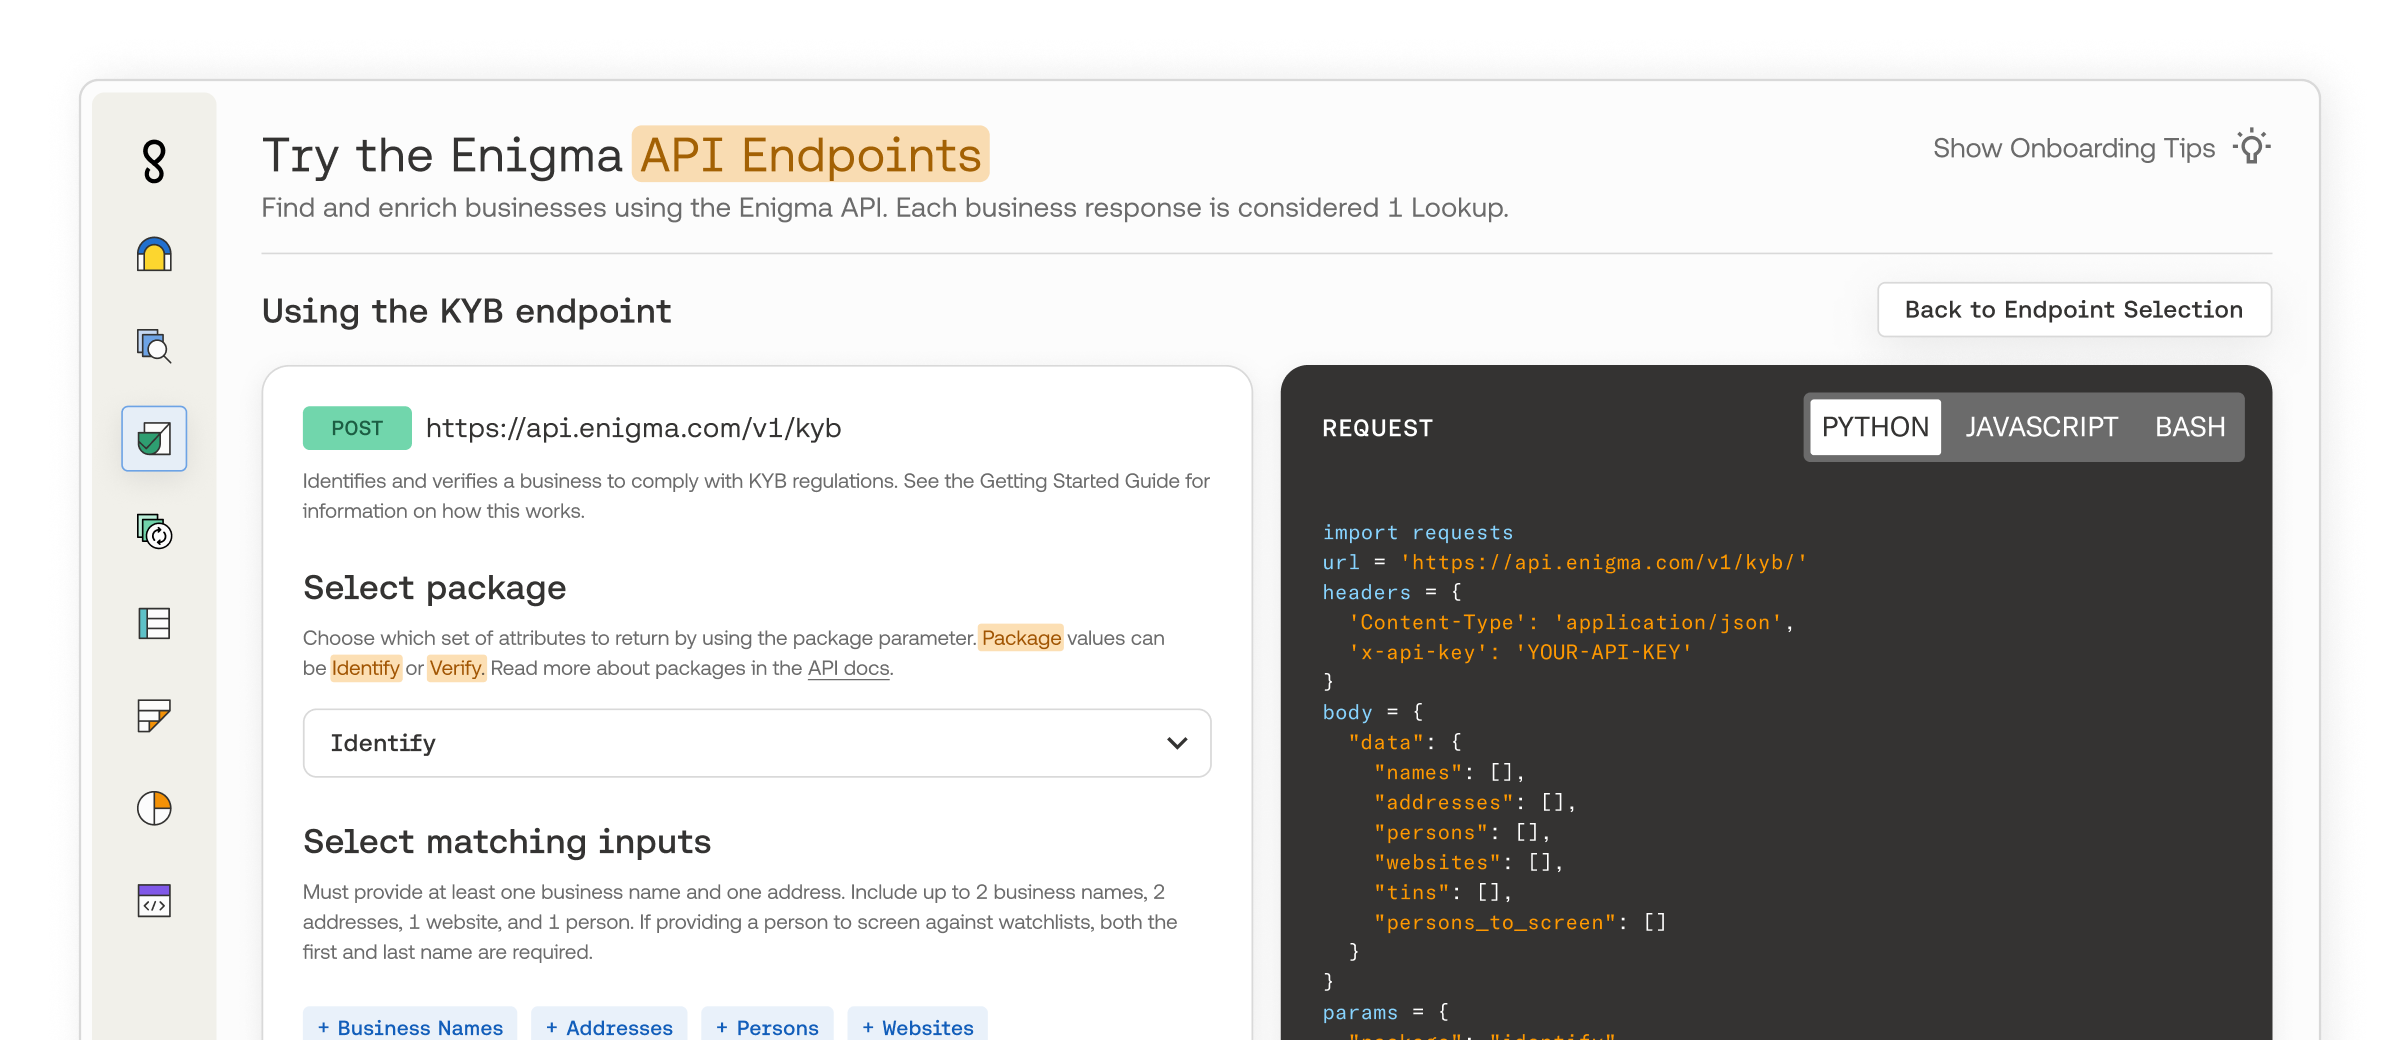Viewport: 2400px width, 1040px height.
Task: Open the purple code window icon
Action: pyautogui.click(x=154, y=900)
